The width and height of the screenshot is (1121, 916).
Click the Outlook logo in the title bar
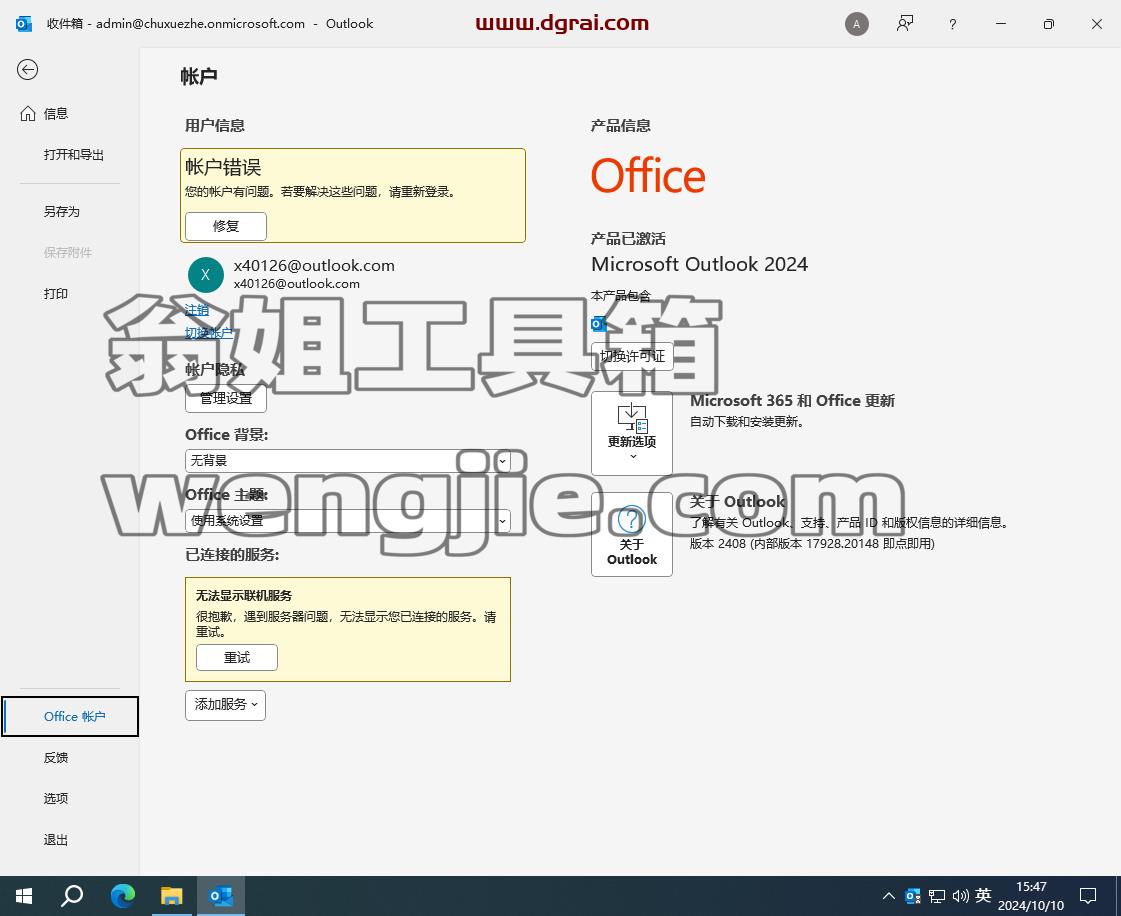tap(24, 24)
